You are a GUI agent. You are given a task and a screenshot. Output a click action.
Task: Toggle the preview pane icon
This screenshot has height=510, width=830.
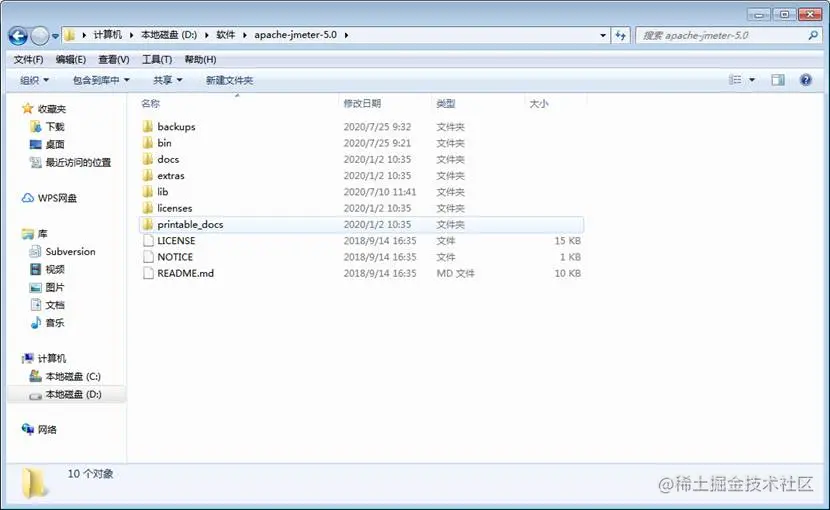pos(778,80)
